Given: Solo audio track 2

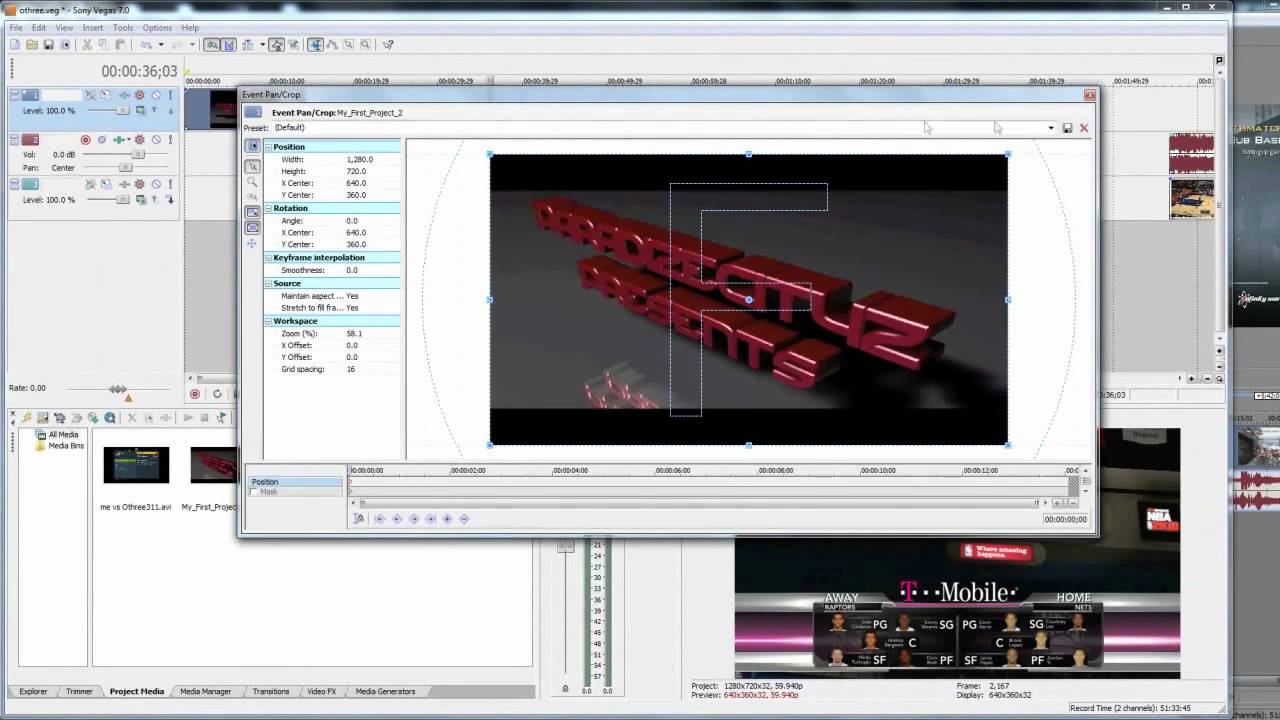Looking at the screenshot, I should pyautogui.click(x=170, y=140).
